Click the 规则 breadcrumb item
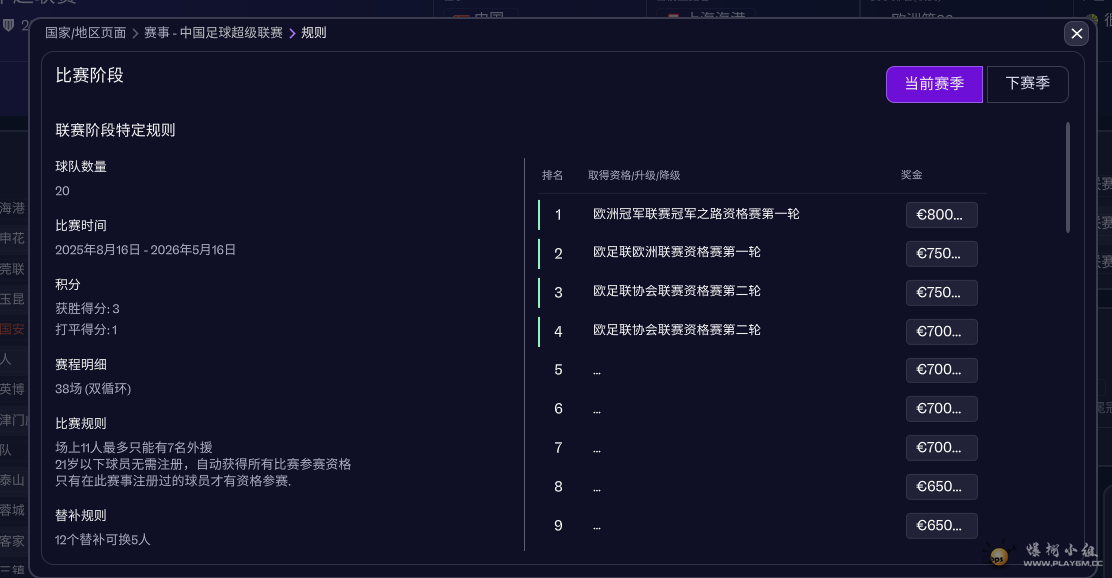The width and height of the screenshot is (1112, 578). (x=314, y=33)
